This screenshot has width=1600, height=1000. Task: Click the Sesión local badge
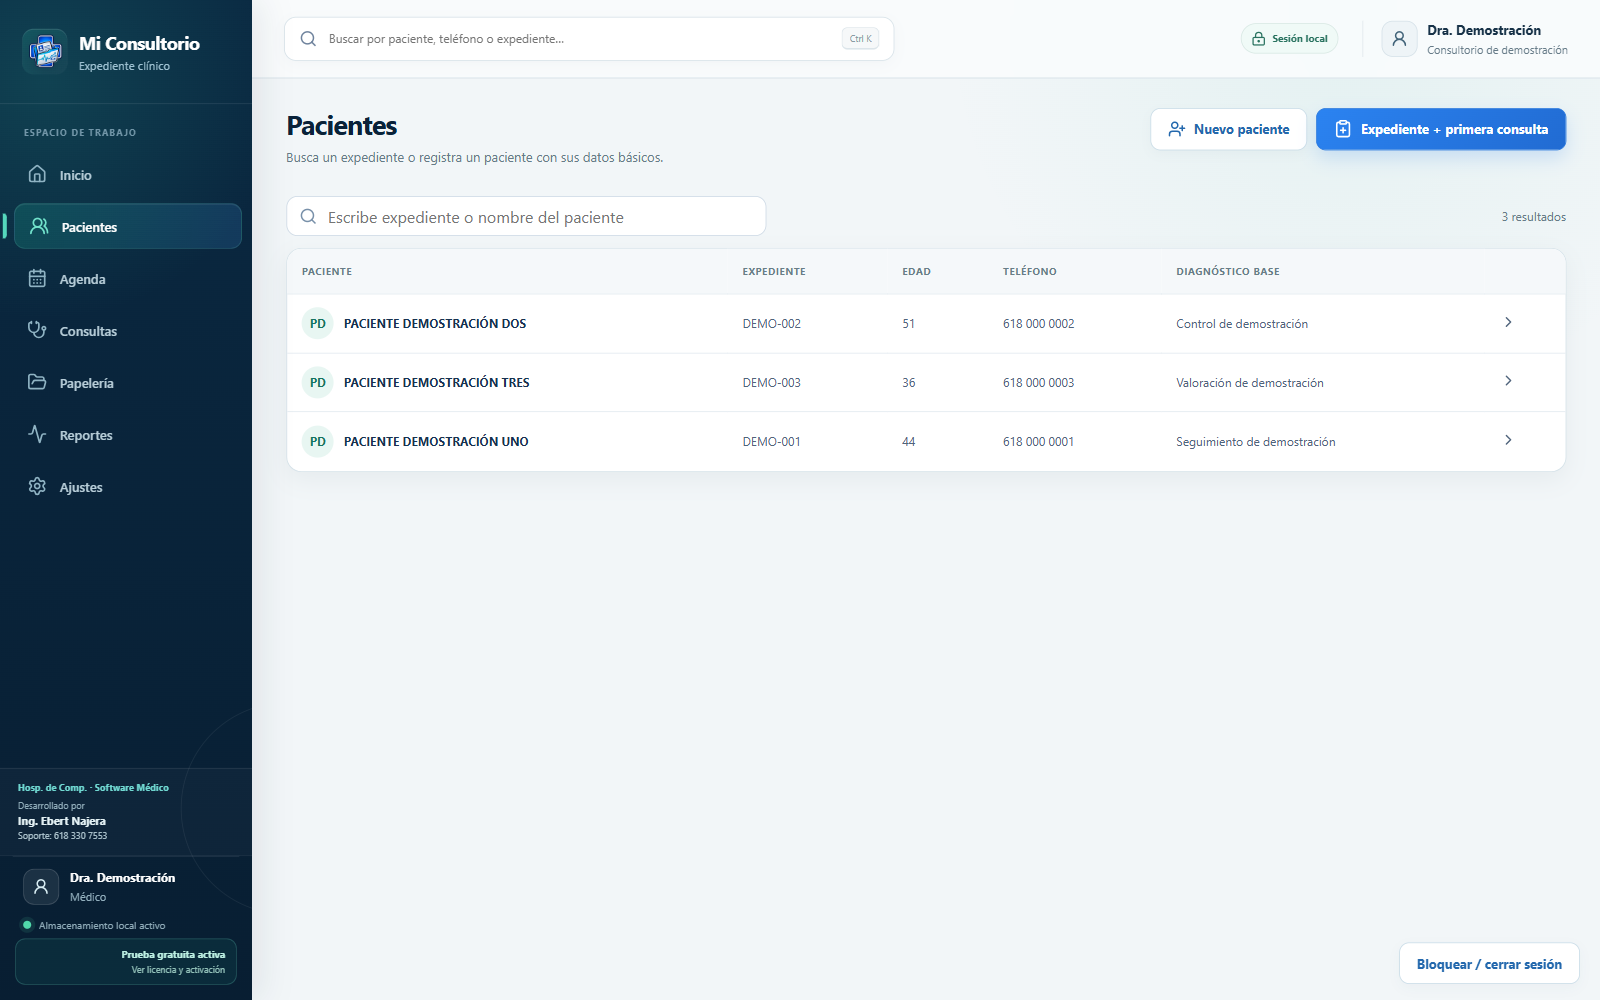coord(1289,39)
